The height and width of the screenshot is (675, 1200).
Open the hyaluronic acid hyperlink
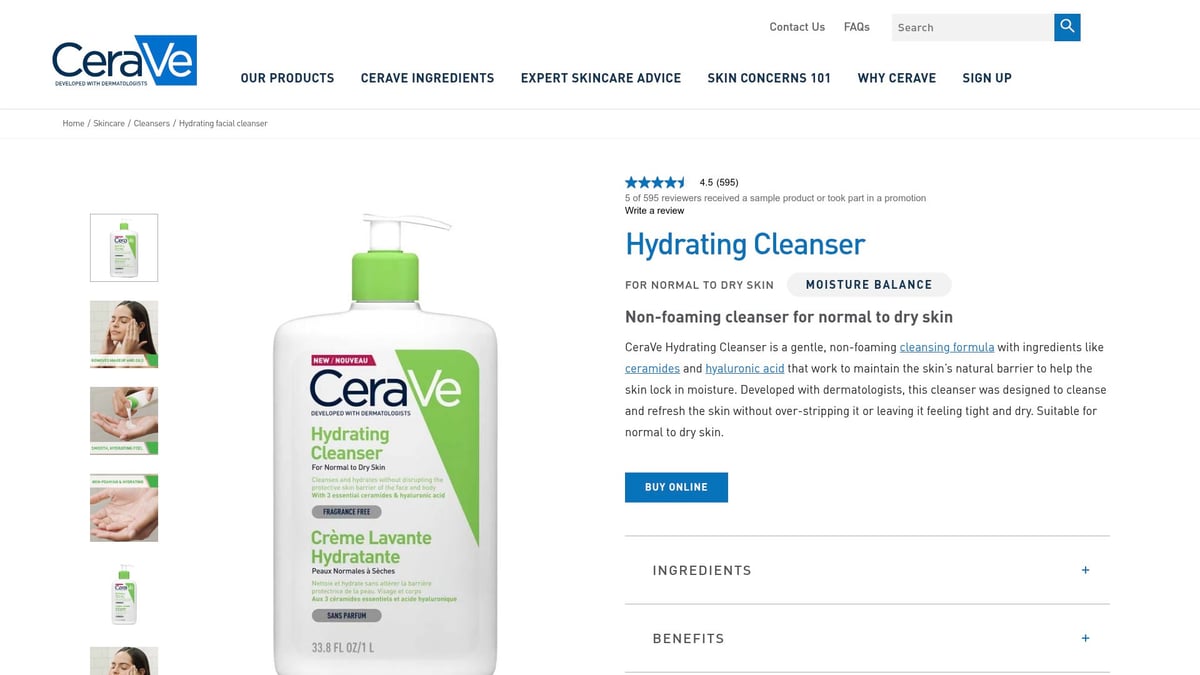(x=744, y=368)
